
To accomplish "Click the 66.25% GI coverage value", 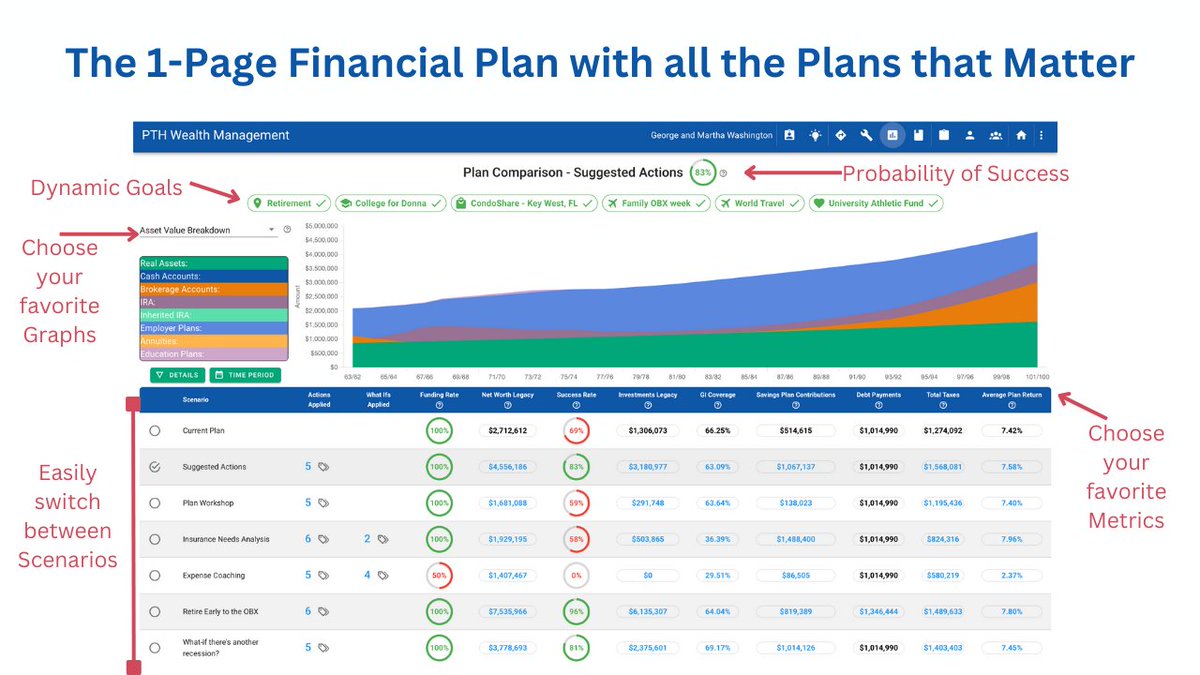I will point(717,431).
